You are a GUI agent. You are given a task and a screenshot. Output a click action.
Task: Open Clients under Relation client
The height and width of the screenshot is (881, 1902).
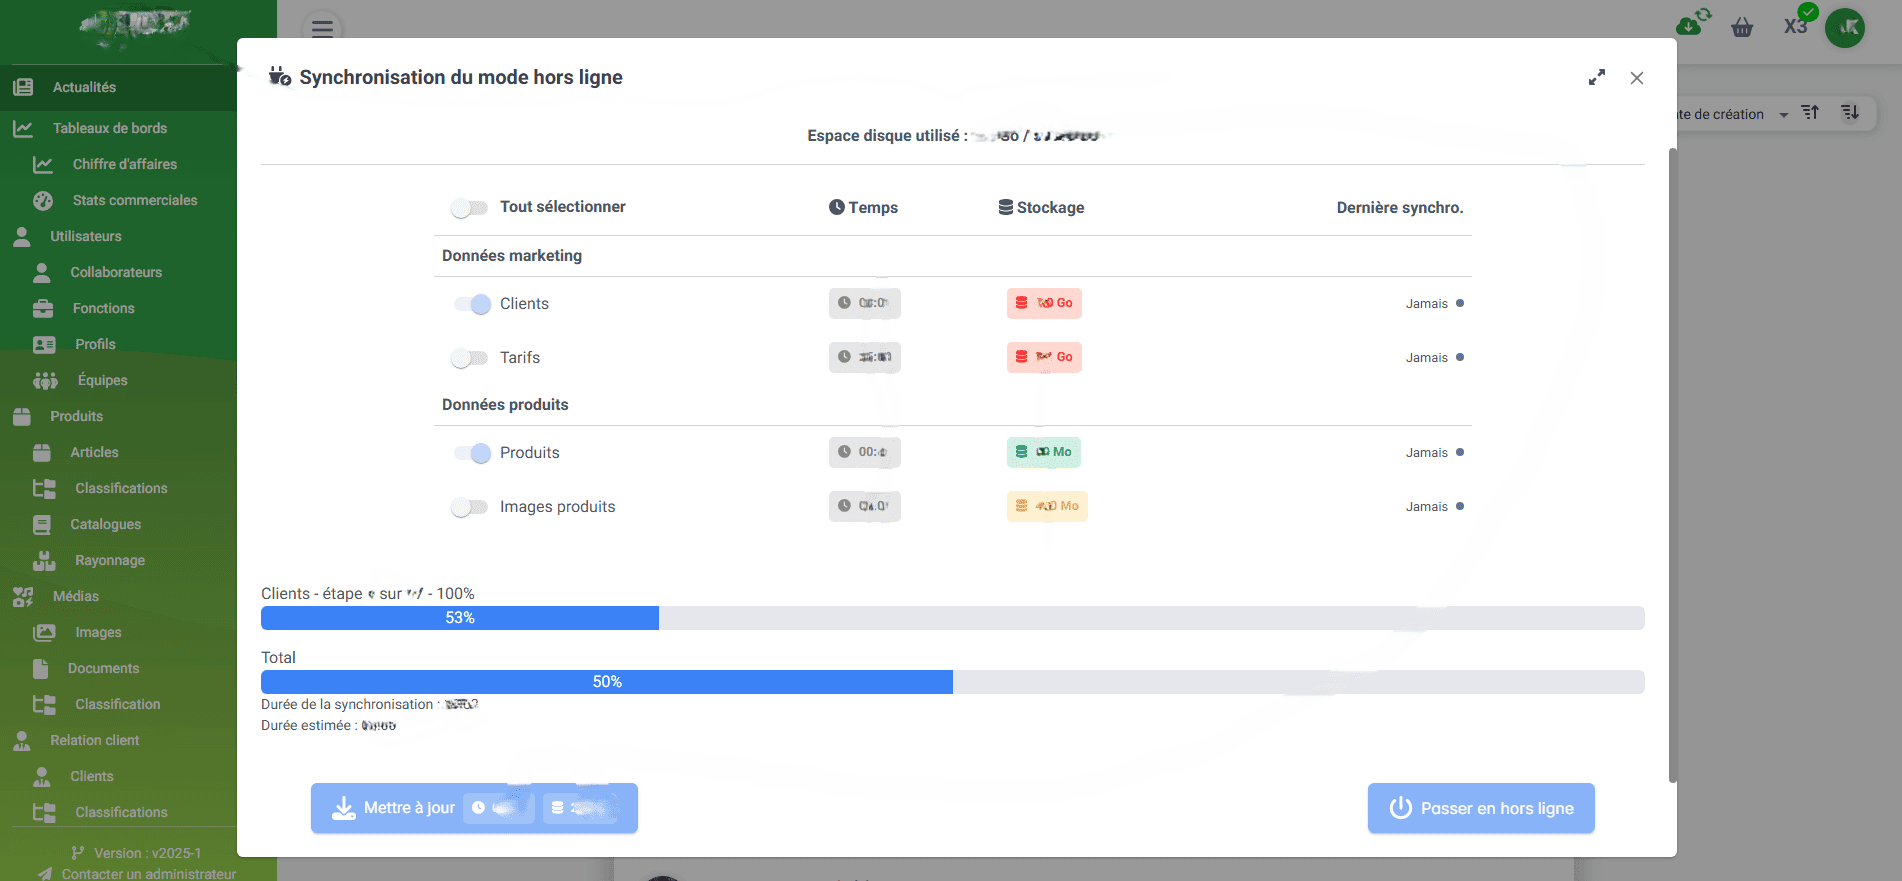coord(92,776)
